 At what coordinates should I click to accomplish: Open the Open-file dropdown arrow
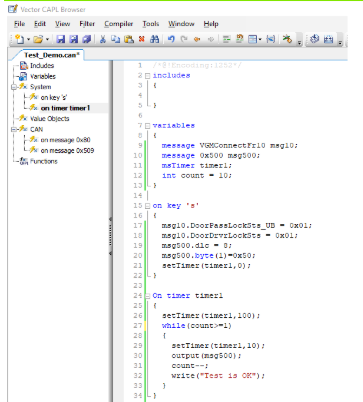click(x=47, y=40)
